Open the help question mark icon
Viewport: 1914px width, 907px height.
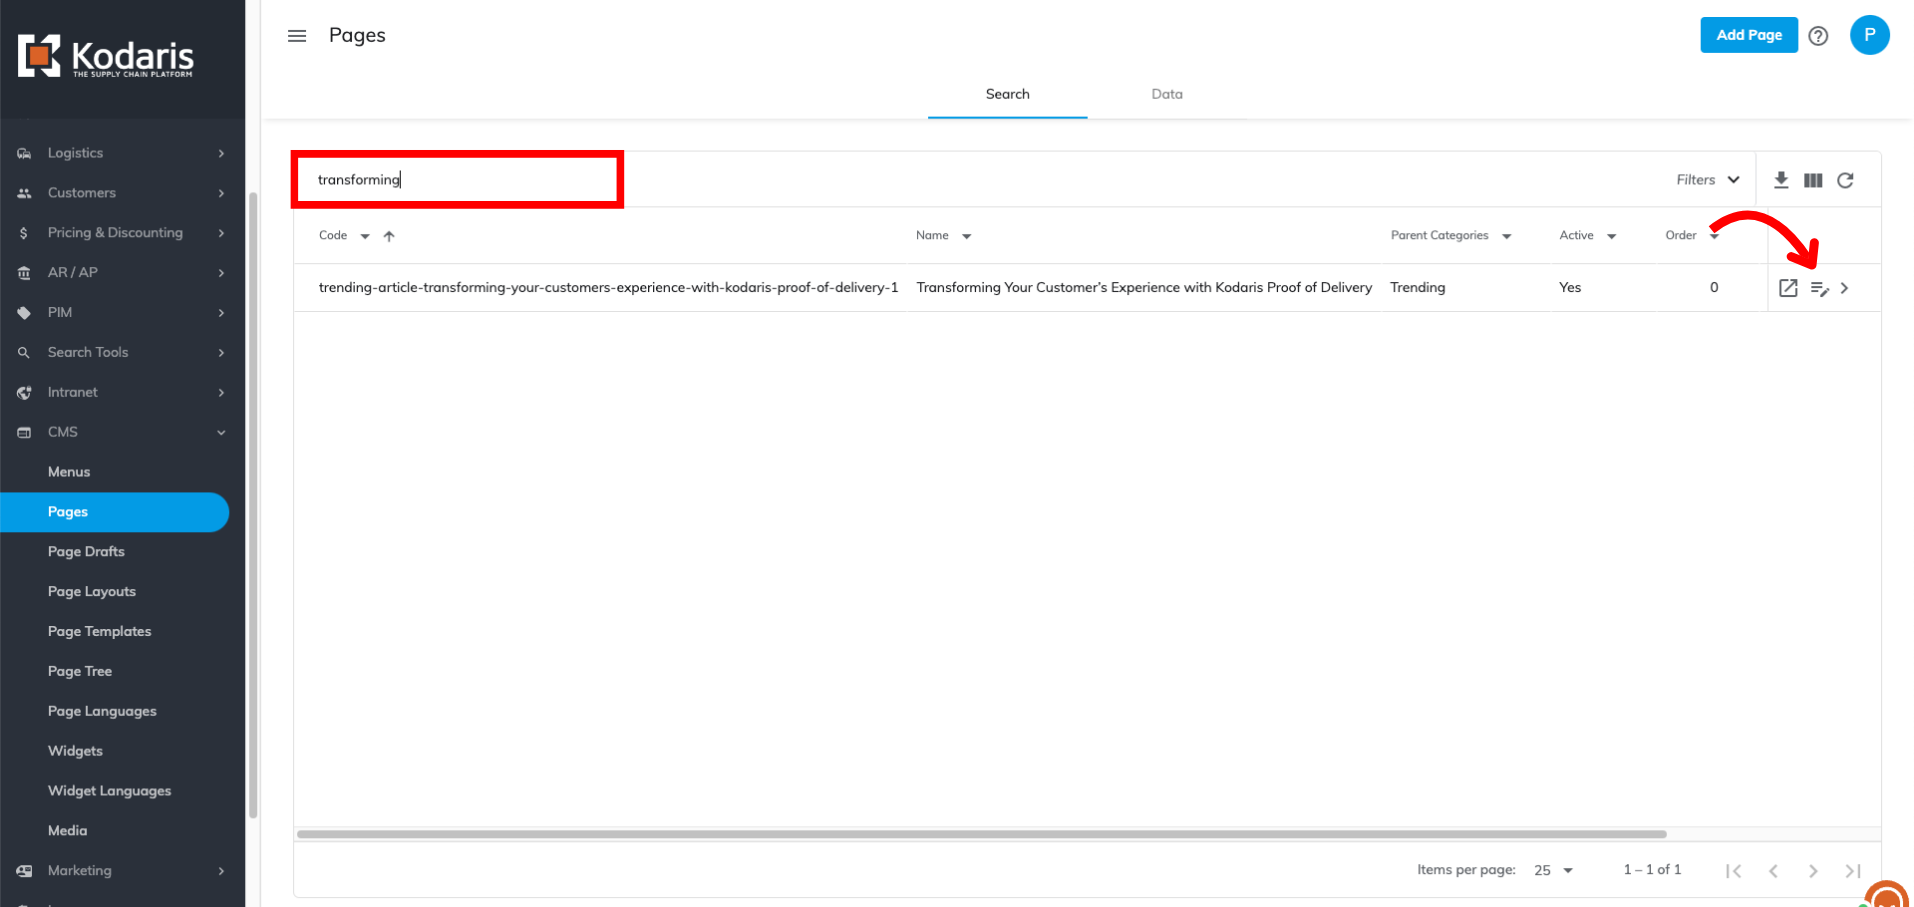click(x=1818, y=36)
